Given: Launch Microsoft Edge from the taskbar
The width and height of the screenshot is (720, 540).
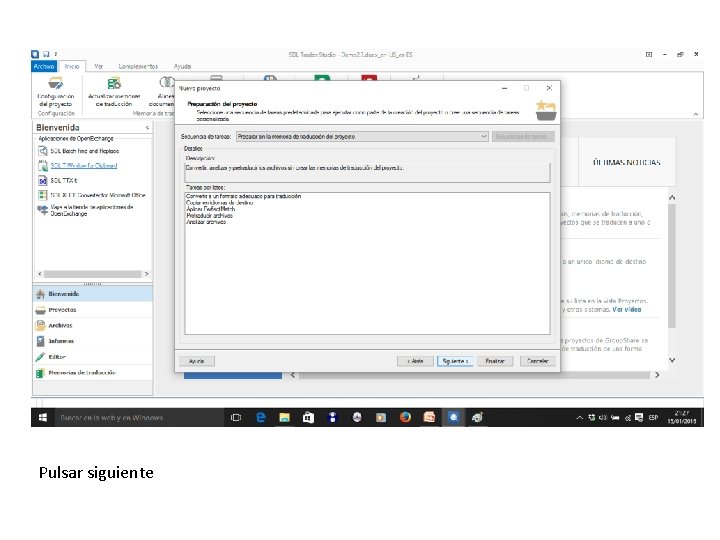Looking at the screenshot, I should (x=261, y=417).
